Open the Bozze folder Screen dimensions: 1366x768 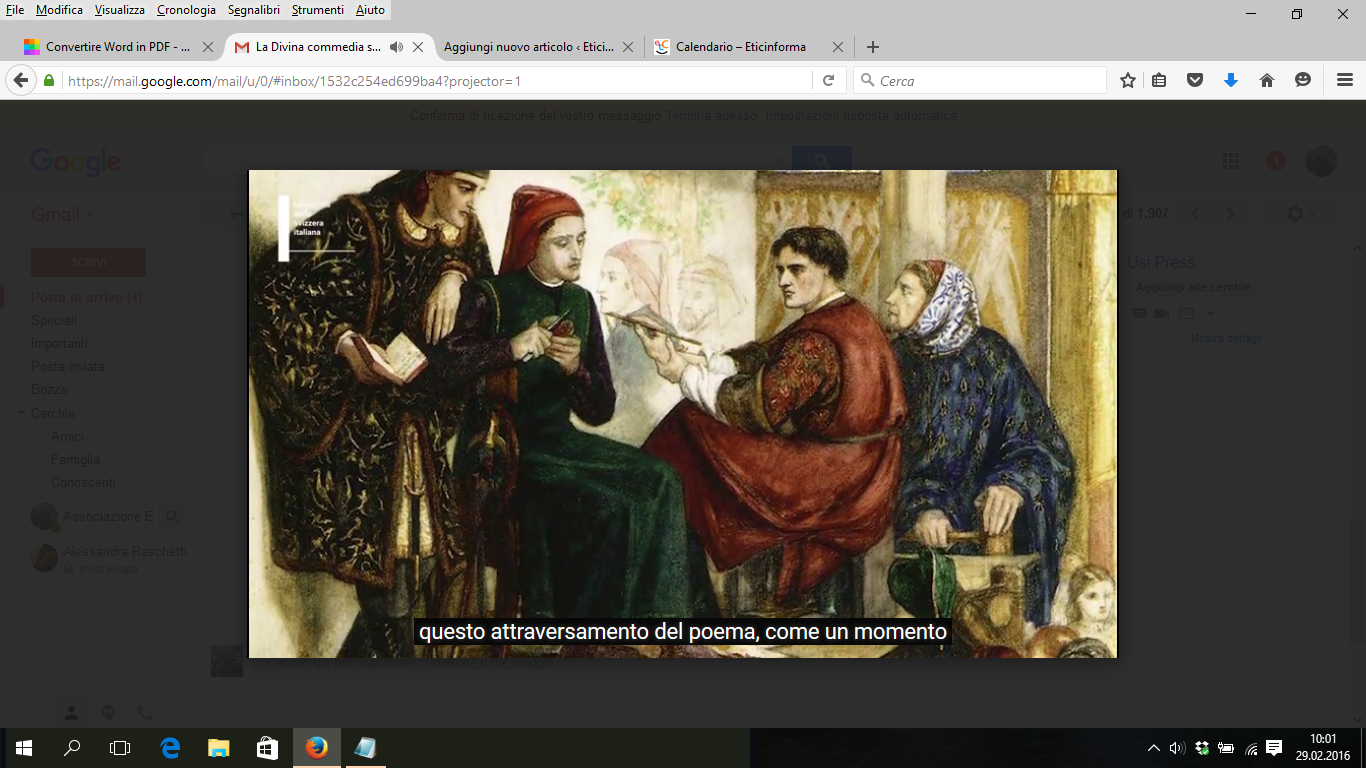(x=49, y=389)
